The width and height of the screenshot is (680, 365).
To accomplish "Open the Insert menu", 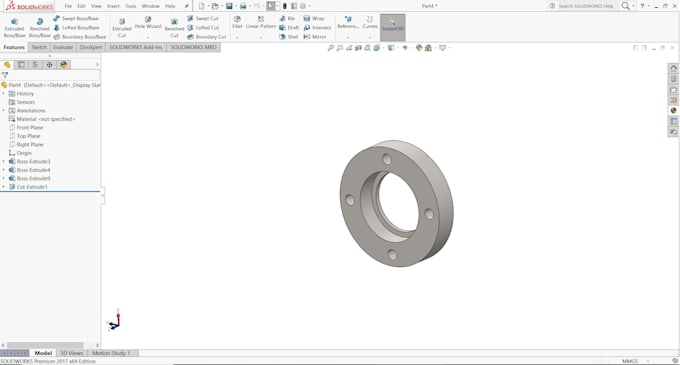I will pos(113,6).
